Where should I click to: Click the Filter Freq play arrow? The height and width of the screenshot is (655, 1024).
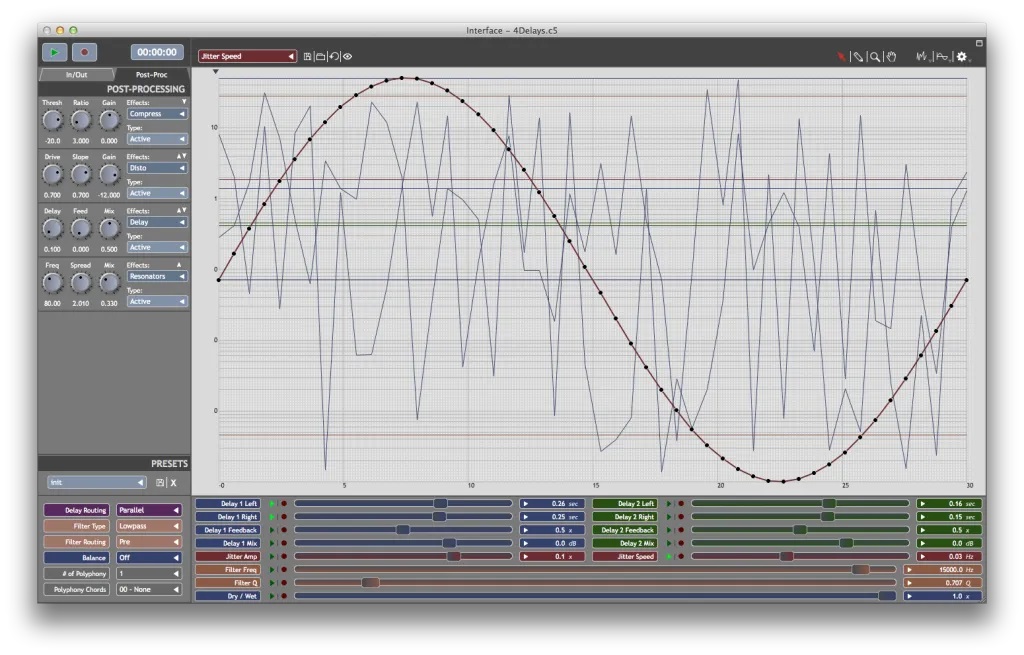[x=272, y=570]
